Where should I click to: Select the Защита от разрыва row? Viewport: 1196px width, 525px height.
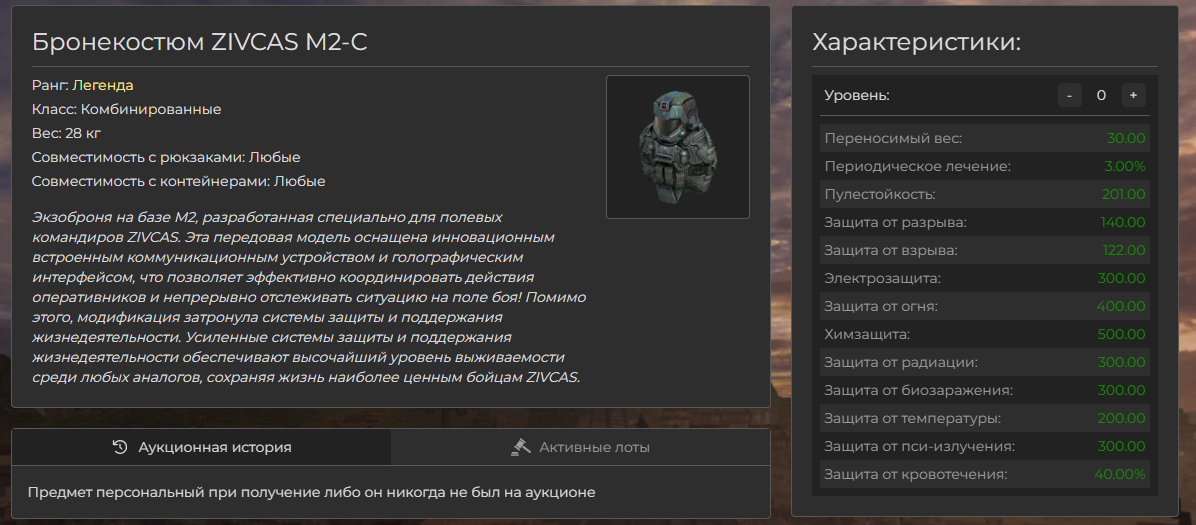985,222
